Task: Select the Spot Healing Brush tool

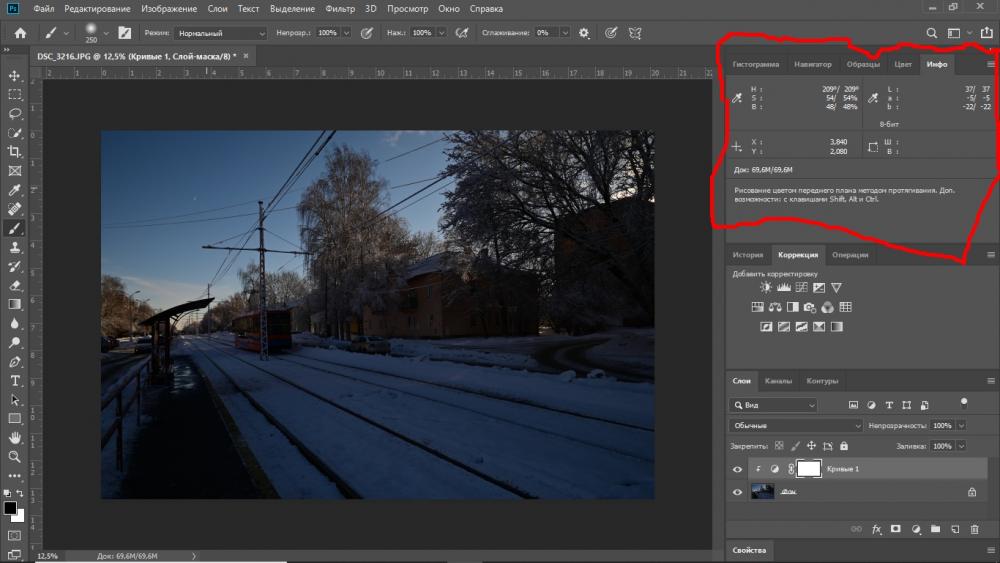Action: pyautogui.click(x=14, y=209)
